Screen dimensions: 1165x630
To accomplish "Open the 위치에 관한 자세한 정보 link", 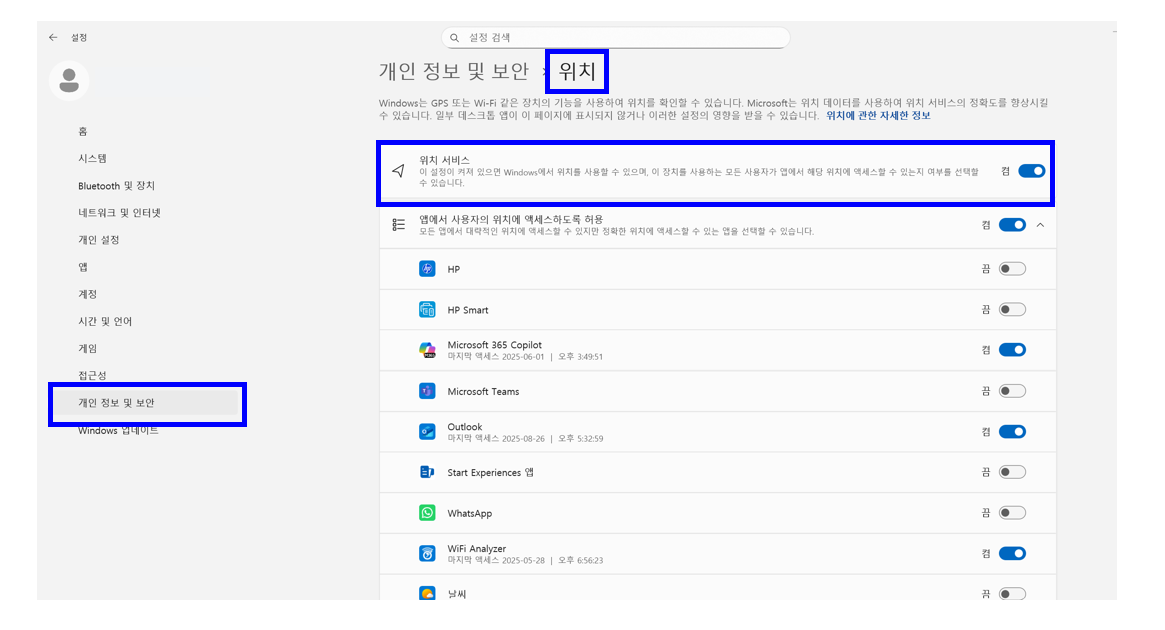I will point(877,115).
